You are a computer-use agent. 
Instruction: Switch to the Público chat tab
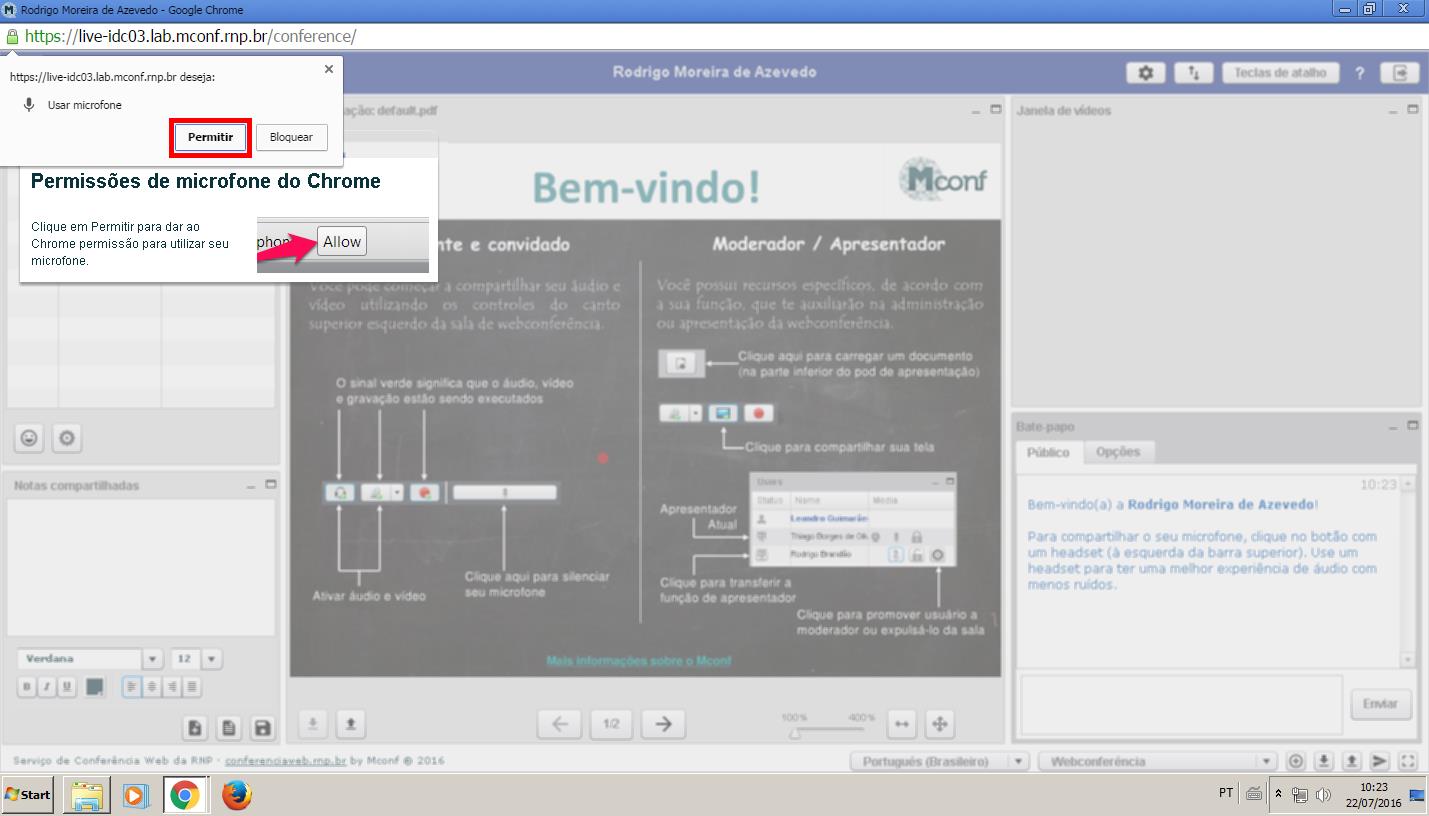pyautogui.click(x=1048, y=452)
